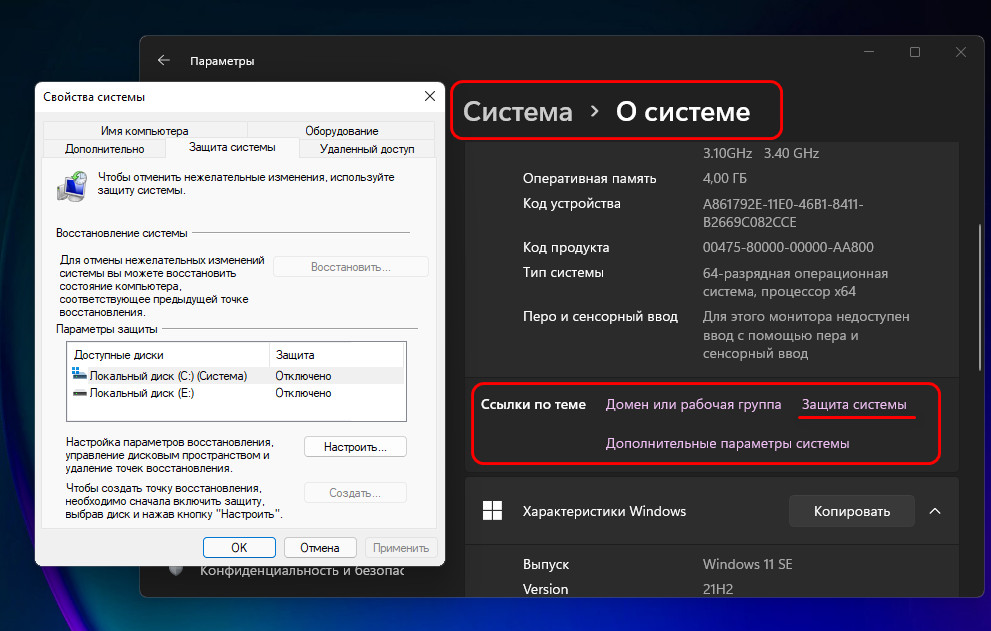Click Отключено status for disk E:

(x=303, y=393)
